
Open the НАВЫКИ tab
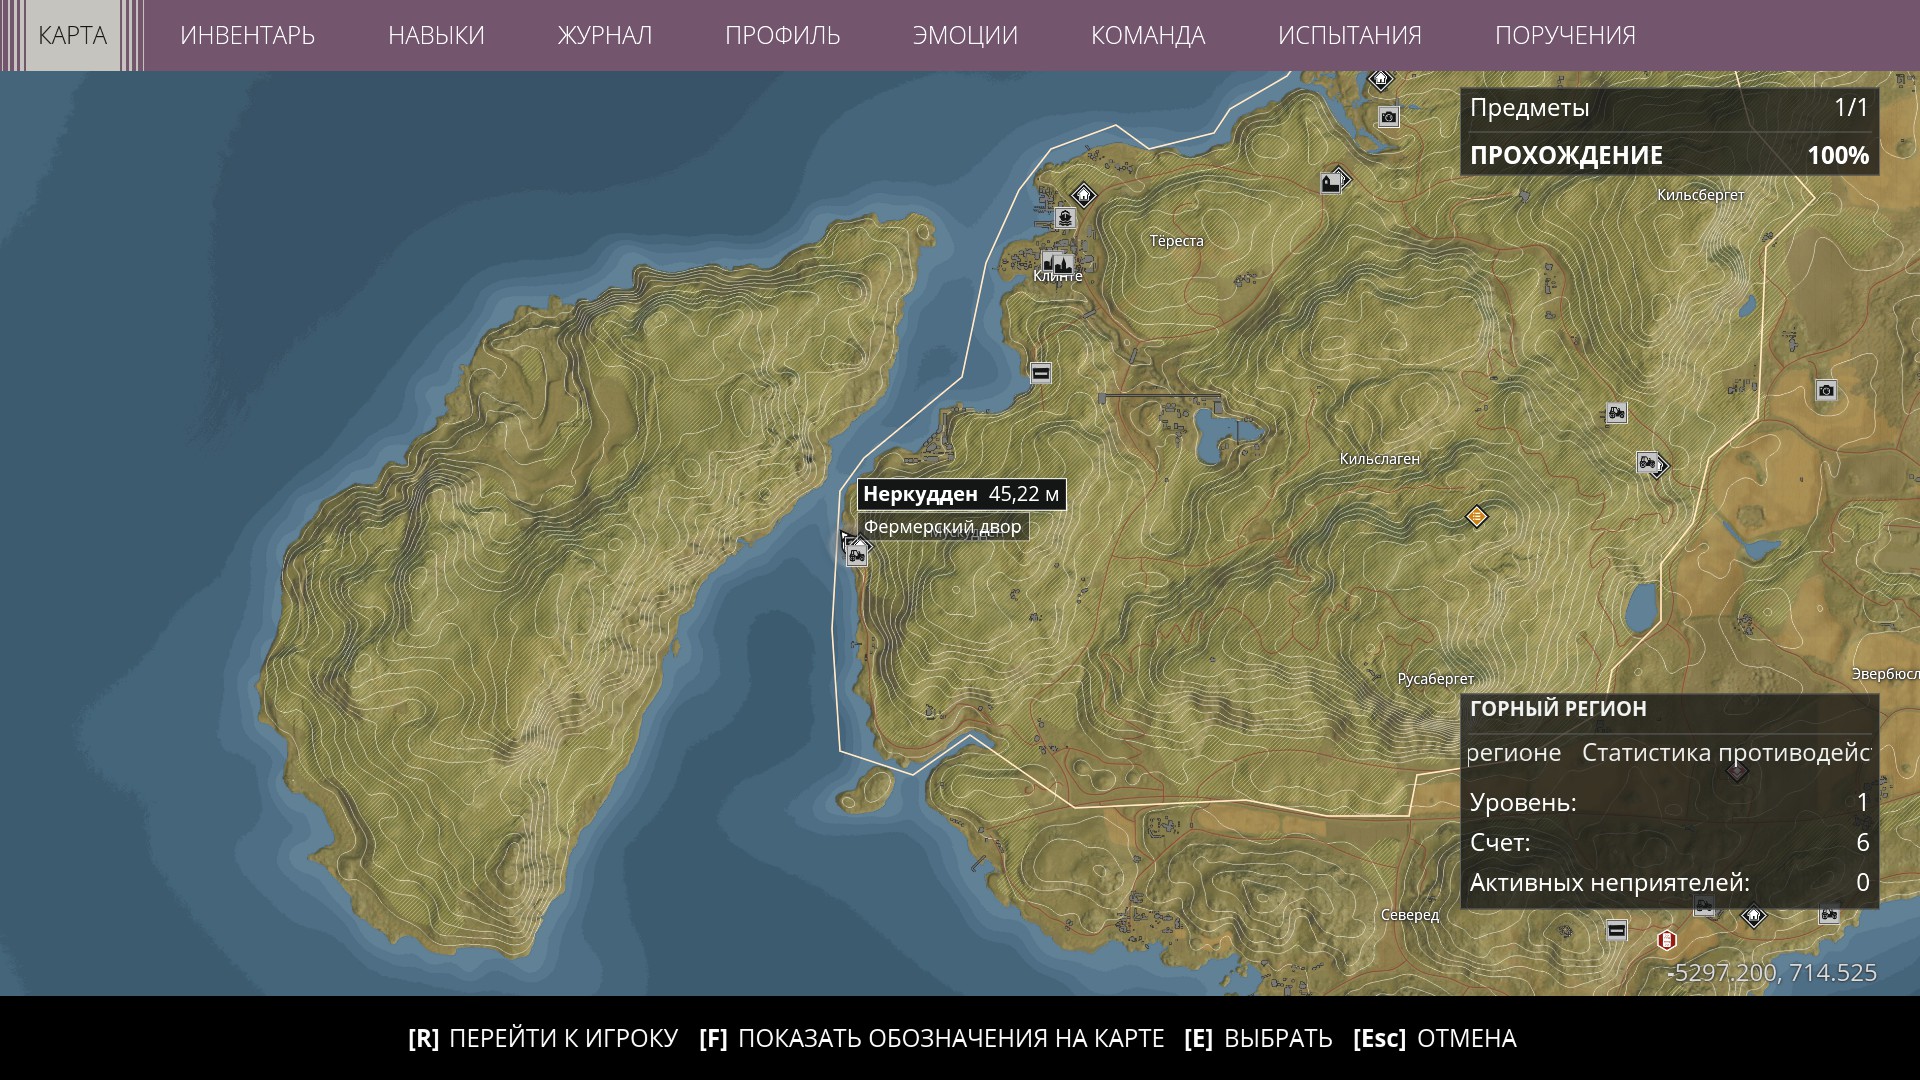tap(436, 35)
